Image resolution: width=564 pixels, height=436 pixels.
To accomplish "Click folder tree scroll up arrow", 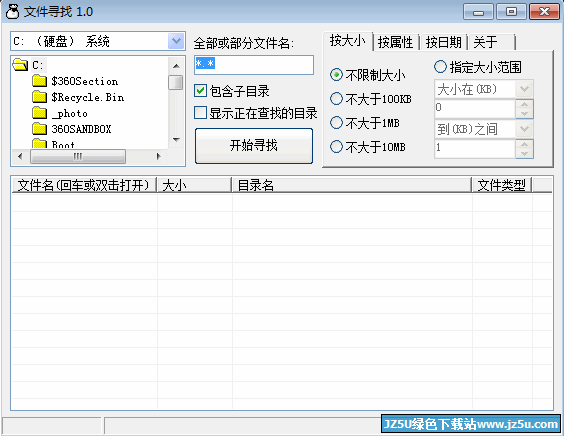I will (x=176, y=66).
